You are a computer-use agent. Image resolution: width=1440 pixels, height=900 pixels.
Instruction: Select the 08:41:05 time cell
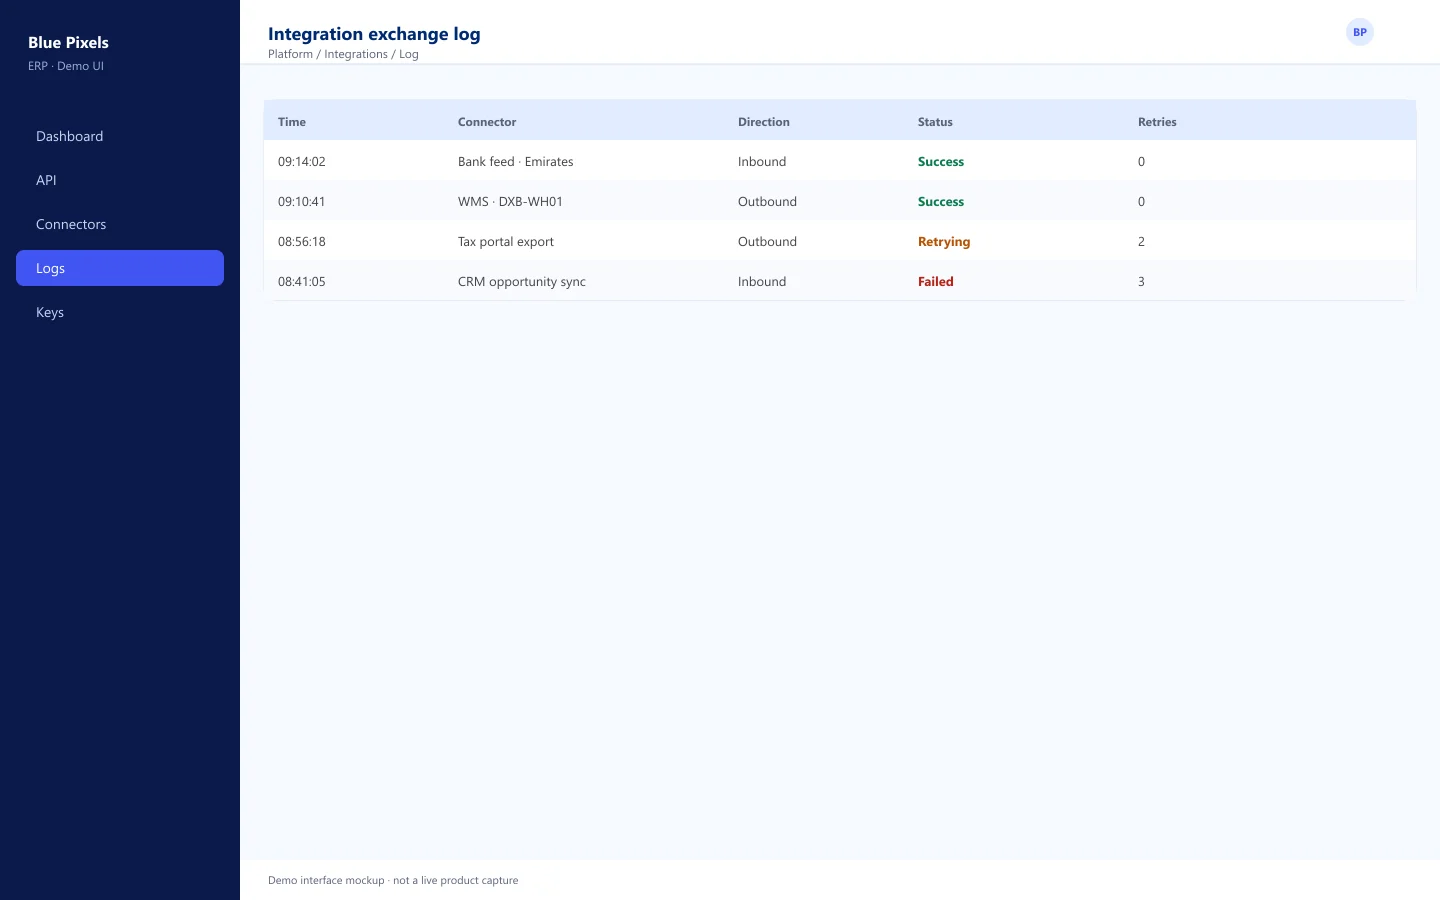point(302,281)
